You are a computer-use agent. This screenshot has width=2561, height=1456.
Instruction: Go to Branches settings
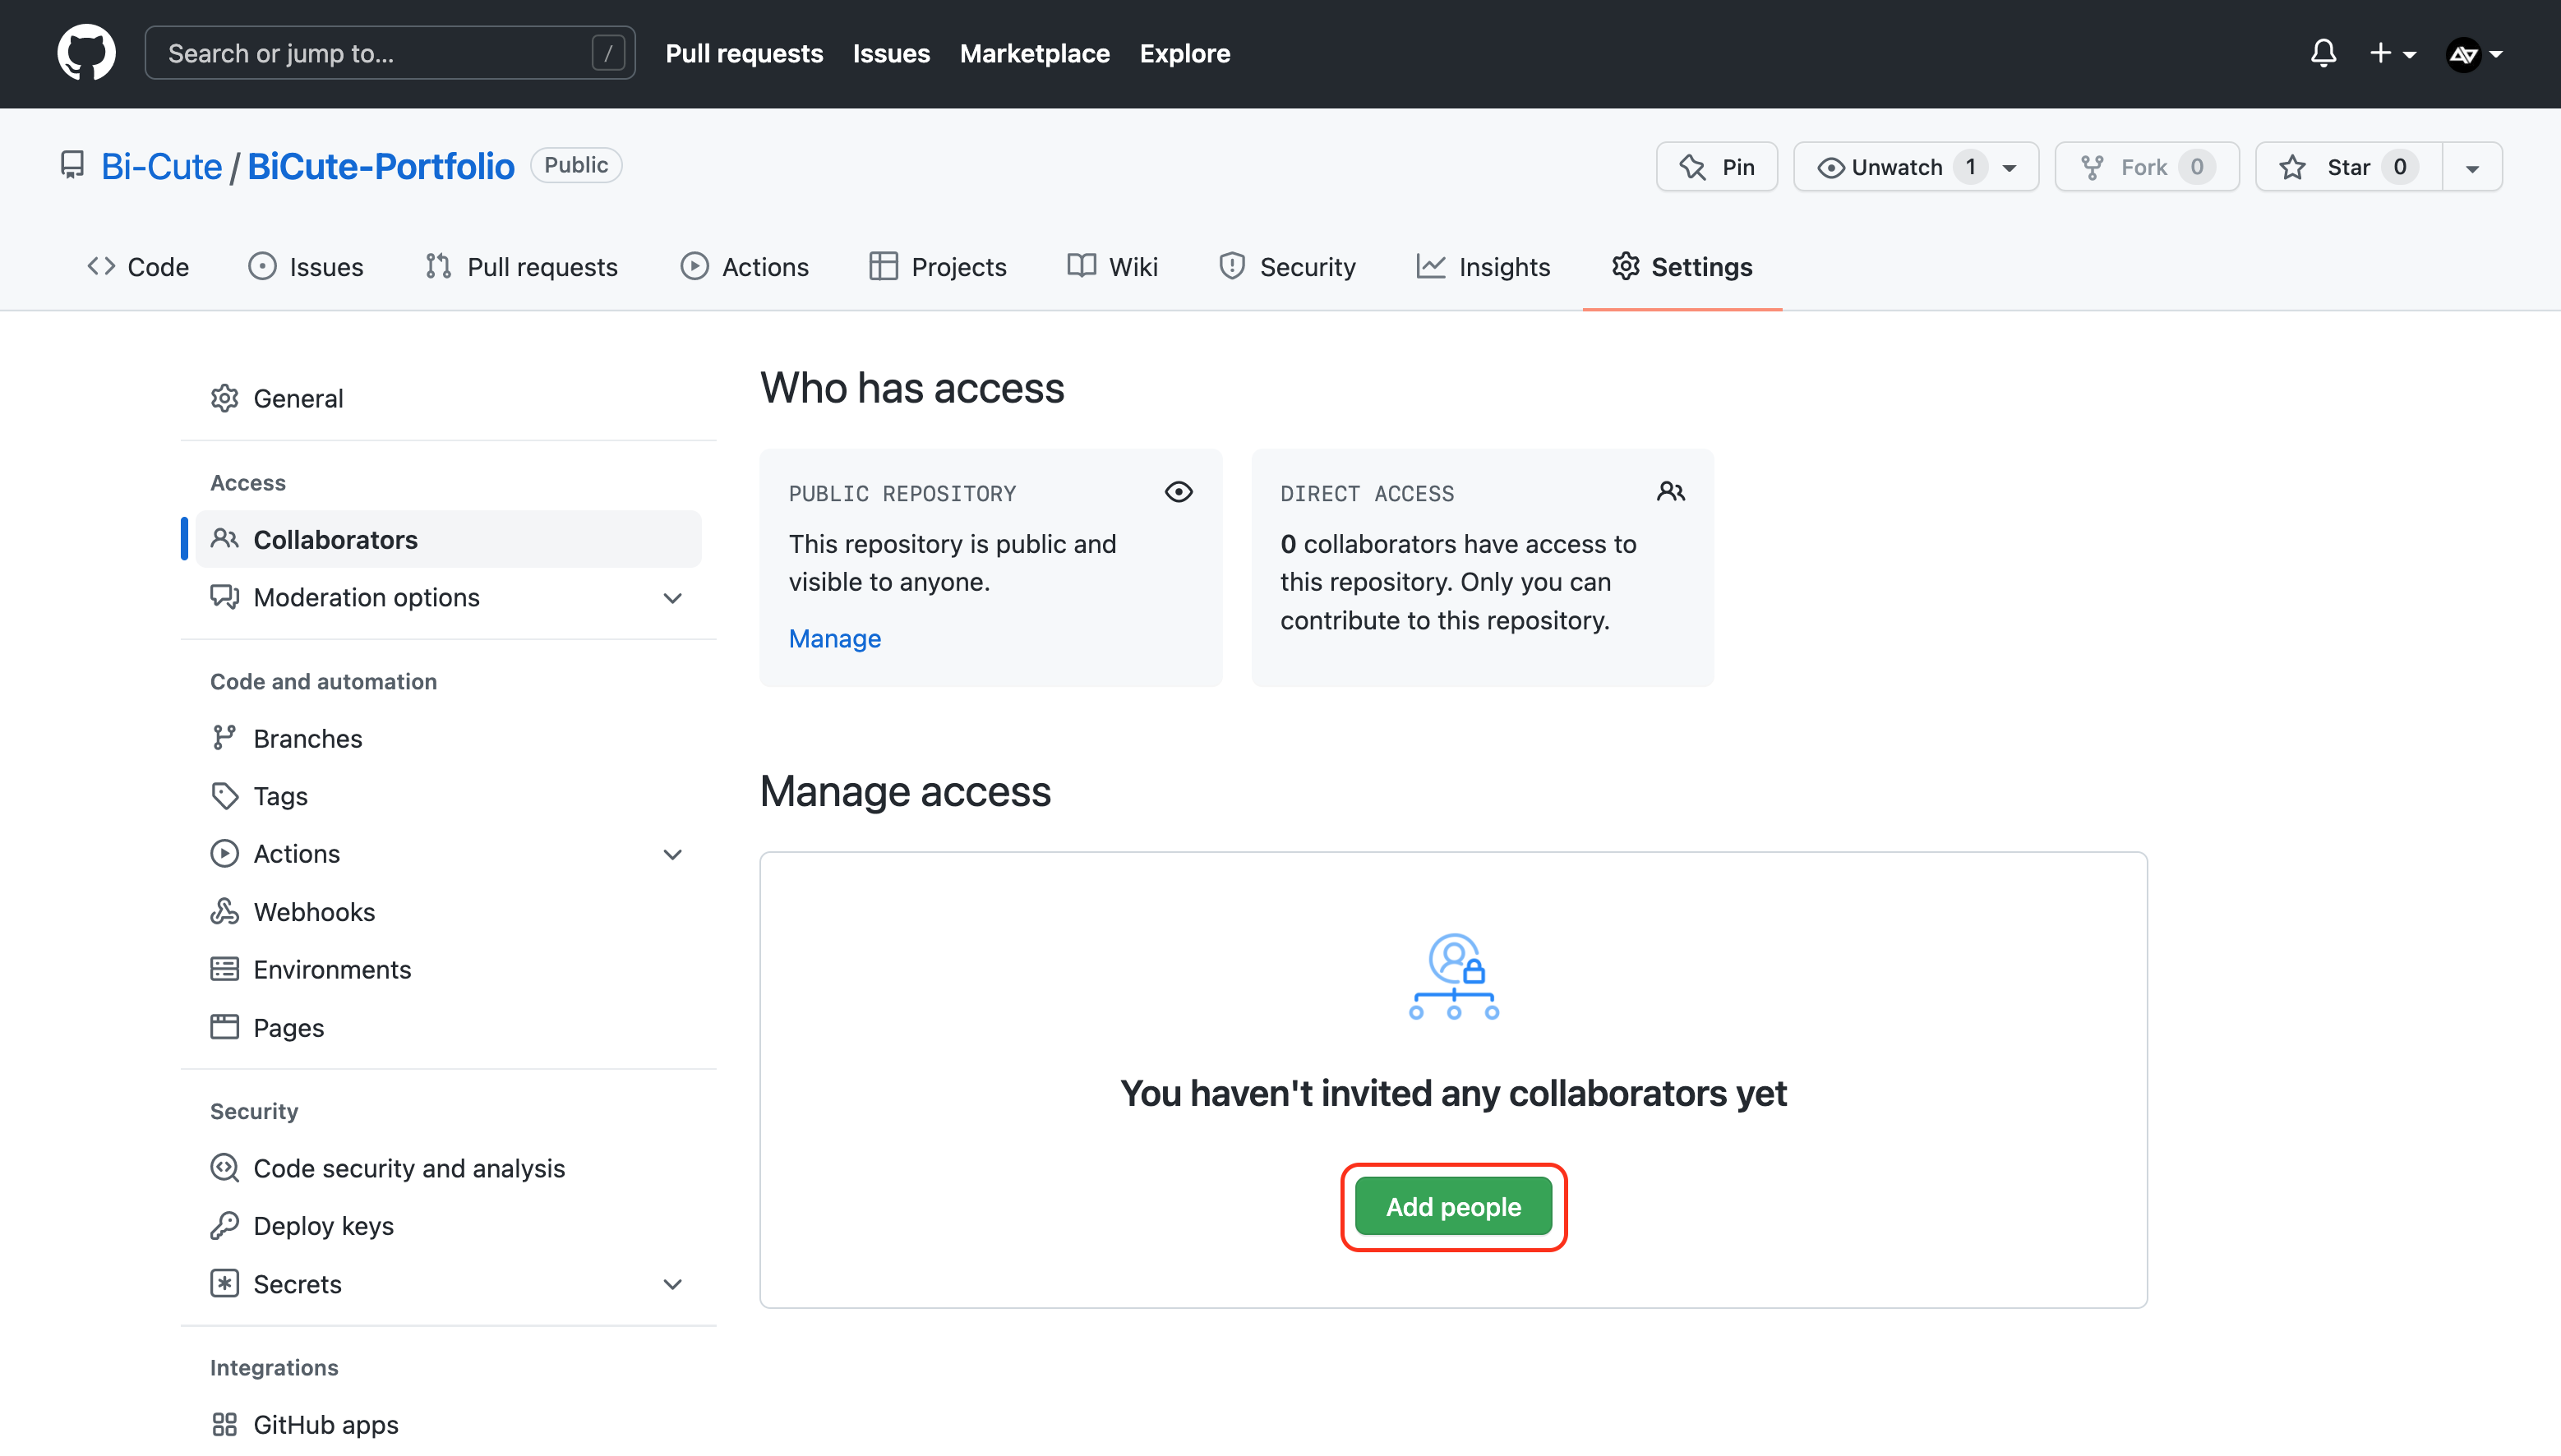click(x=307, y=738)
